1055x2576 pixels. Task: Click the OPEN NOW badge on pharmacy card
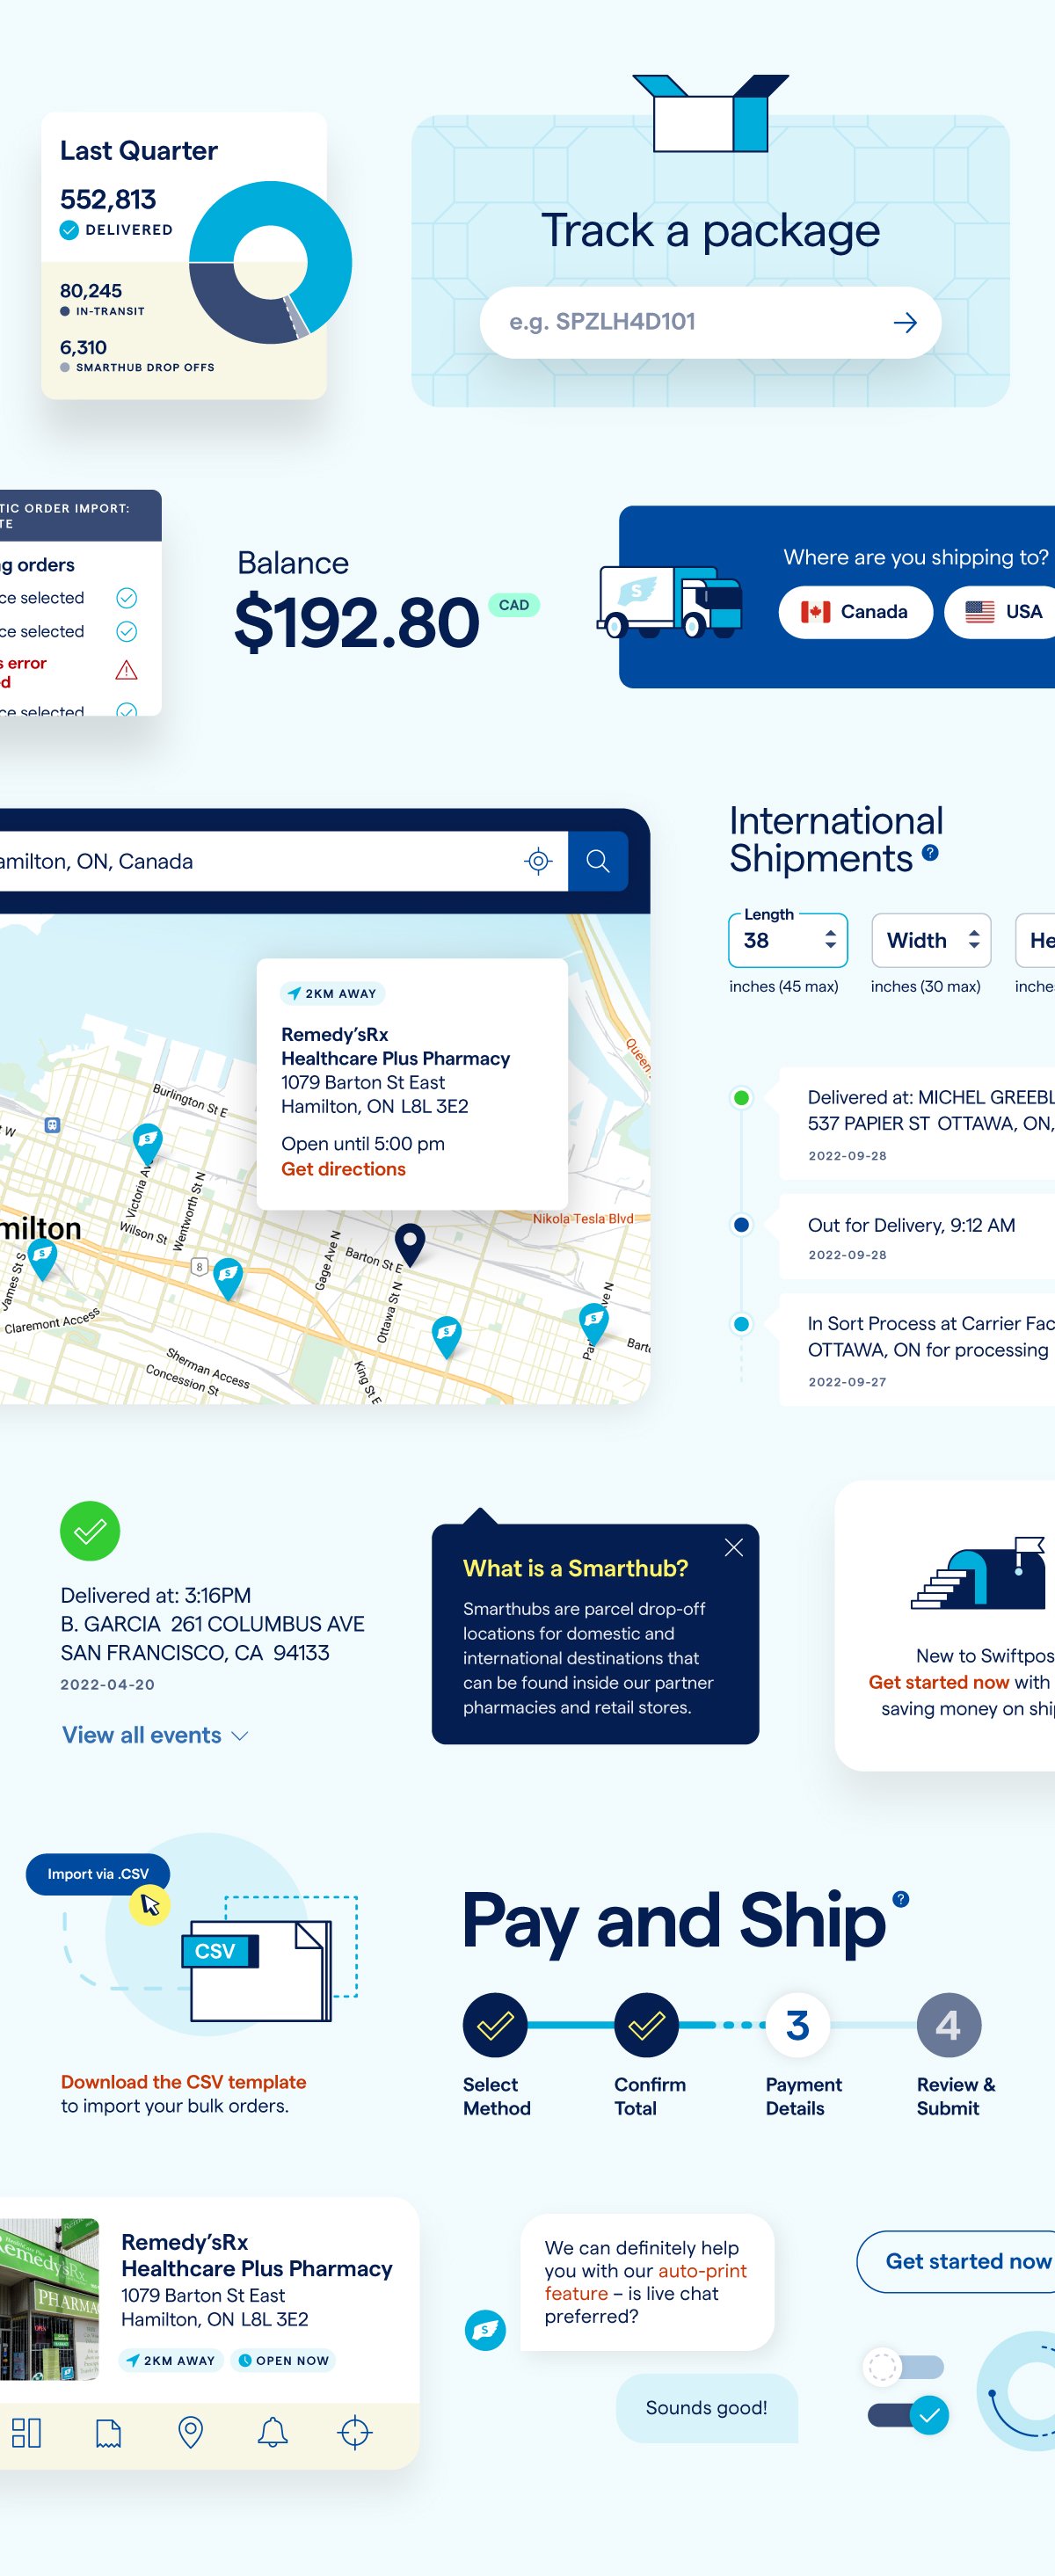pos(283,2361)
